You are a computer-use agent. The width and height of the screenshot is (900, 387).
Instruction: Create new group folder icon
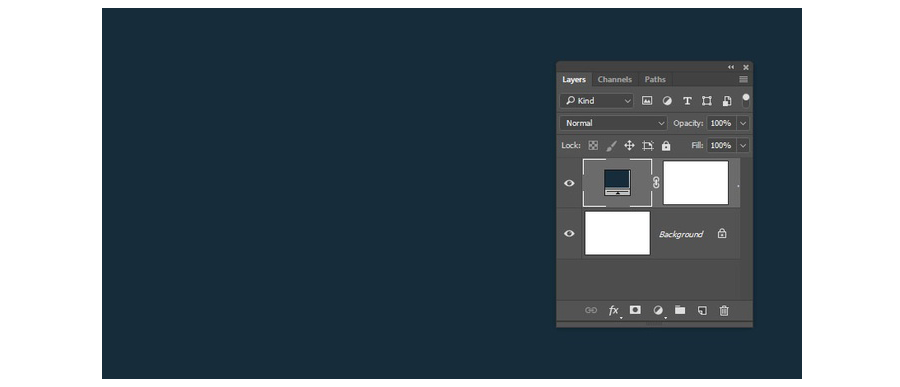pyautogui.click(x=680, y=310)
